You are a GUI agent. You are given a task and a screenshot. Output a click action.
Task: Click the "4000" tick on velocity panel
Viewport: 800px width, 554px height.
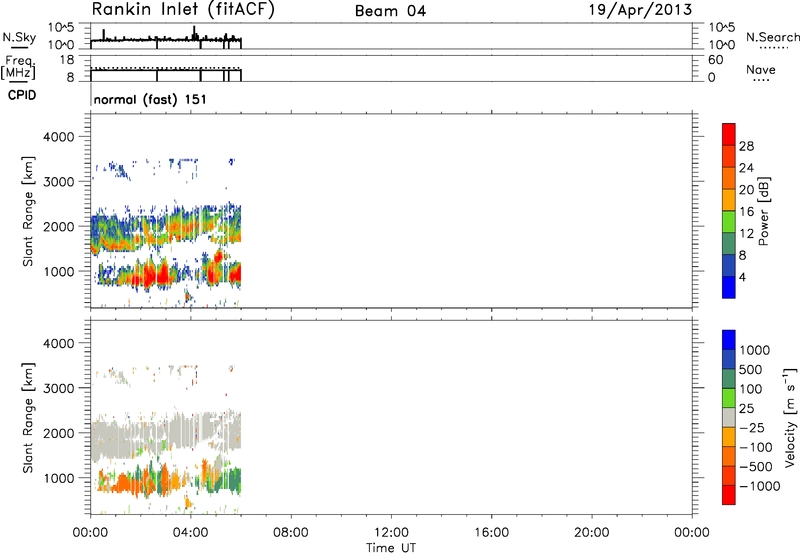[x=59, y=343]
